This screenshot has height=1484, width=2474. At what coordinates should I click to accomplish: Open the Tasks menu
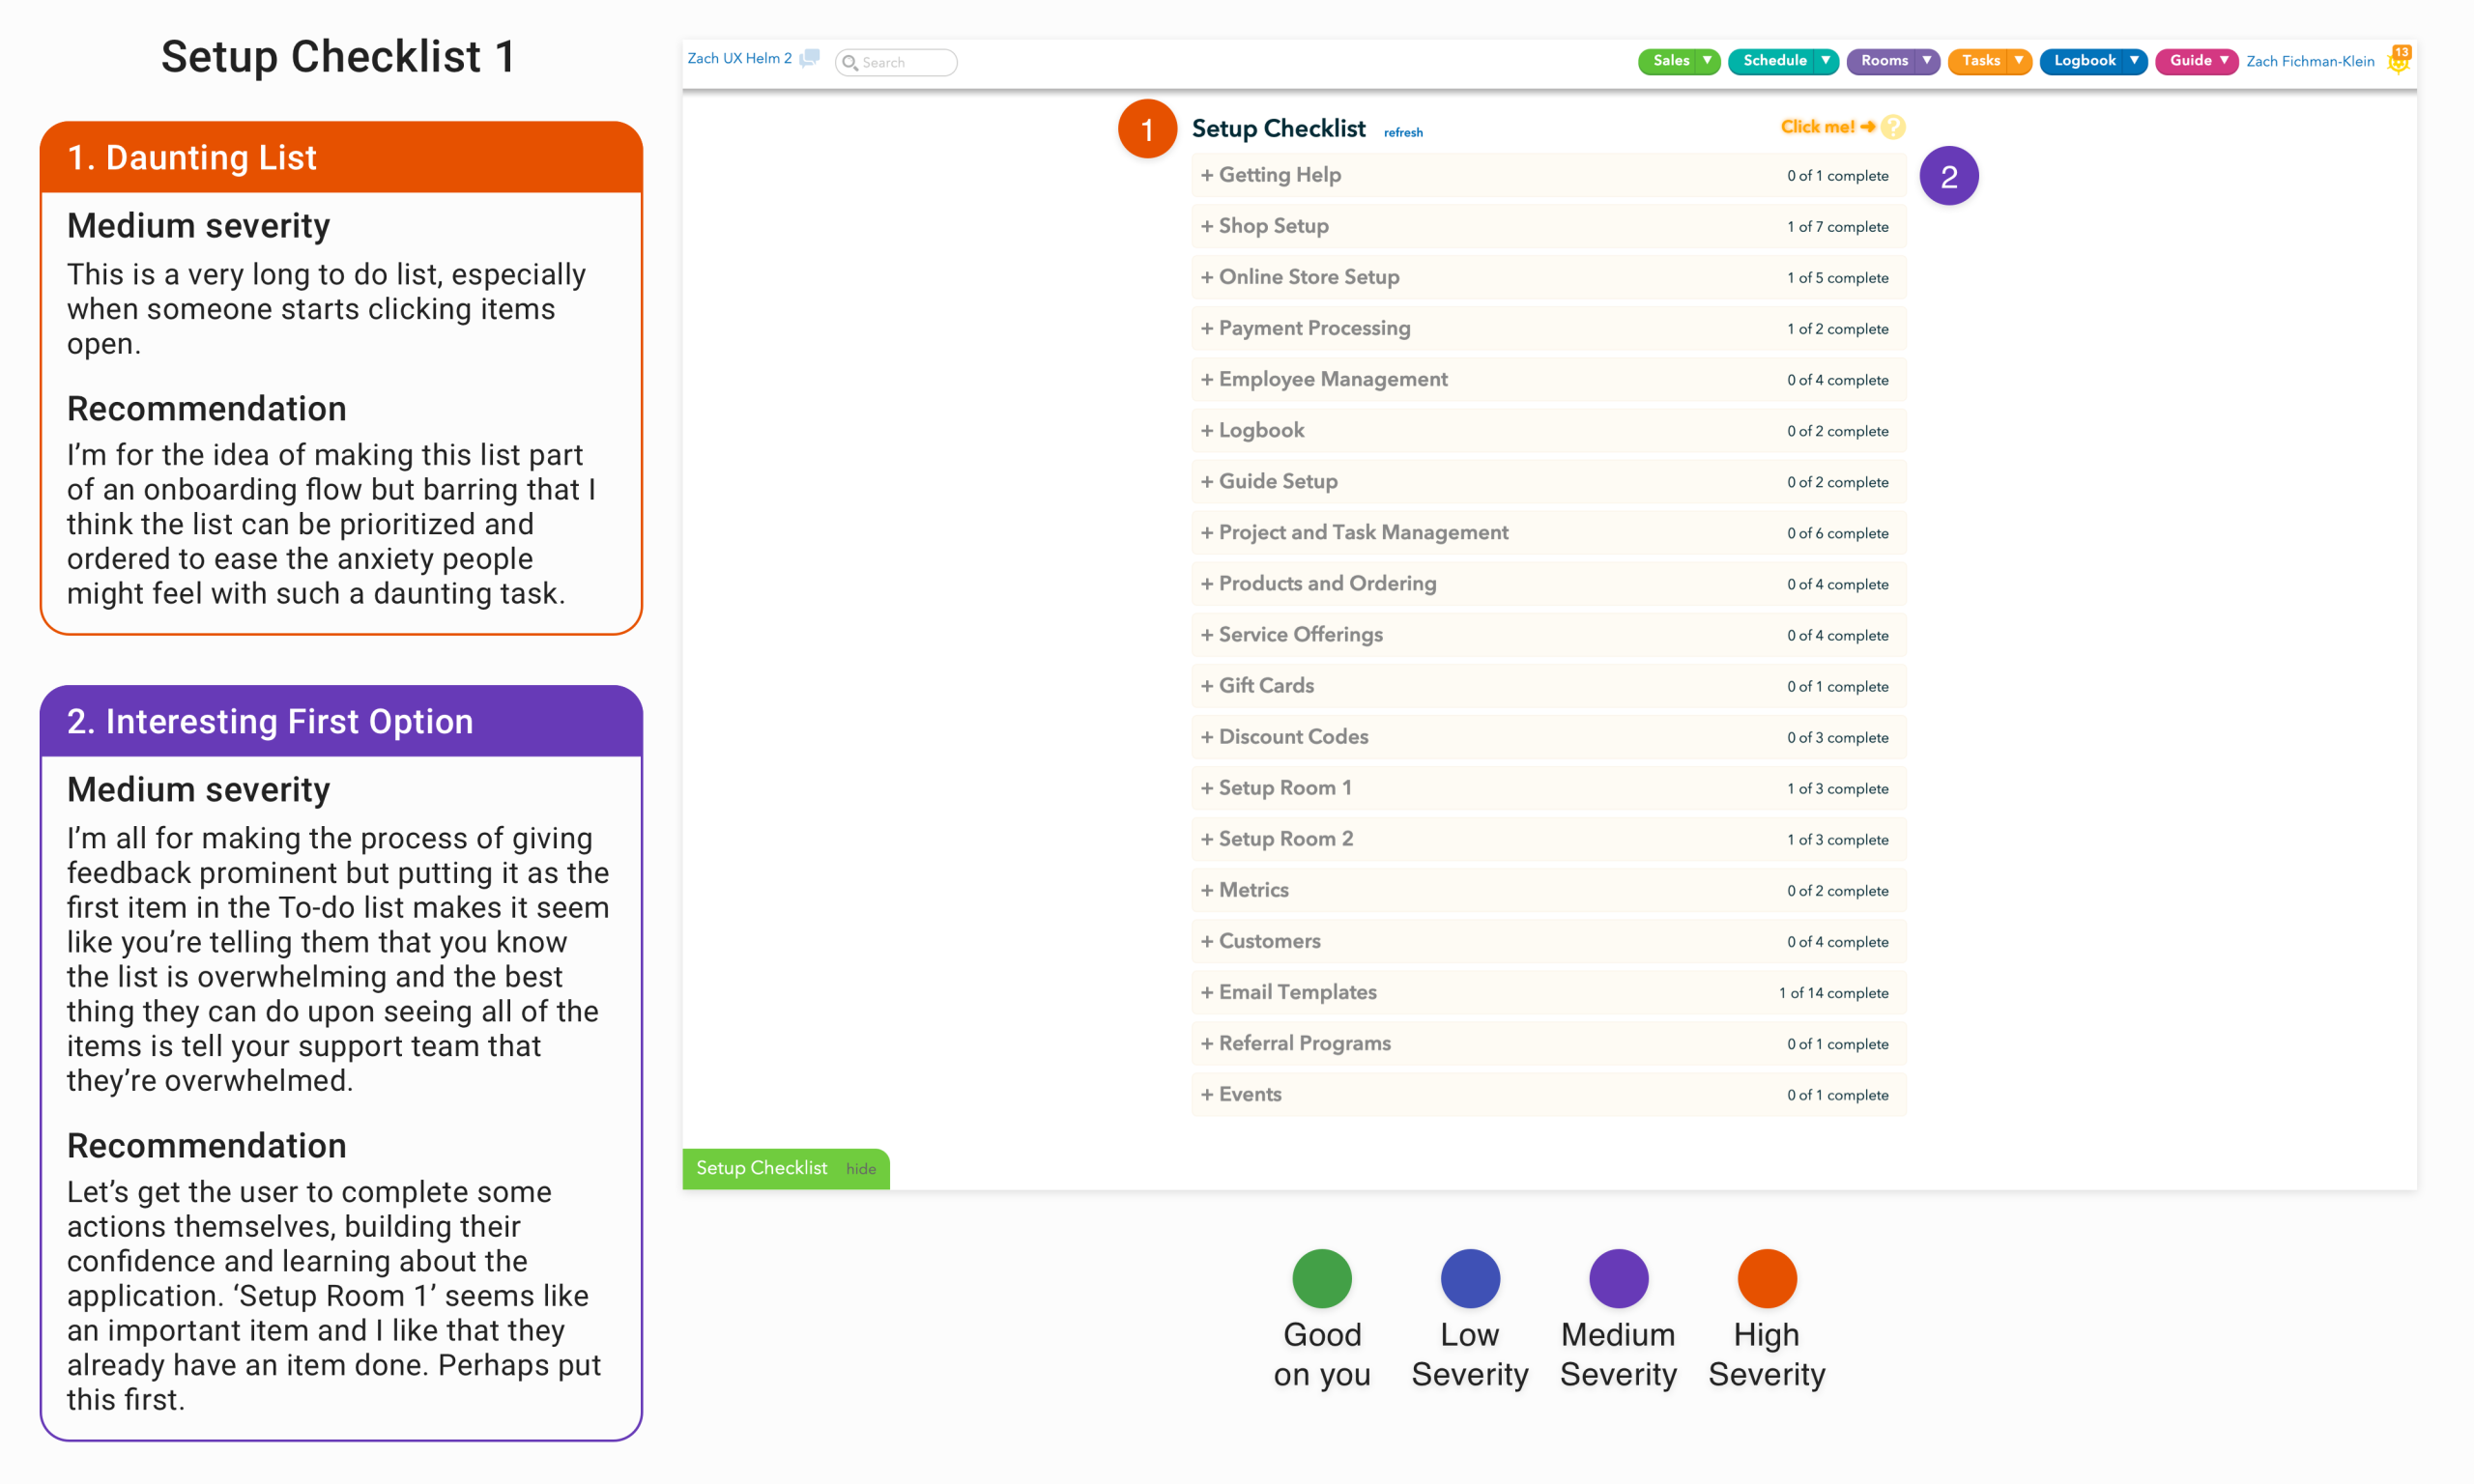(x=1980, y=61)
